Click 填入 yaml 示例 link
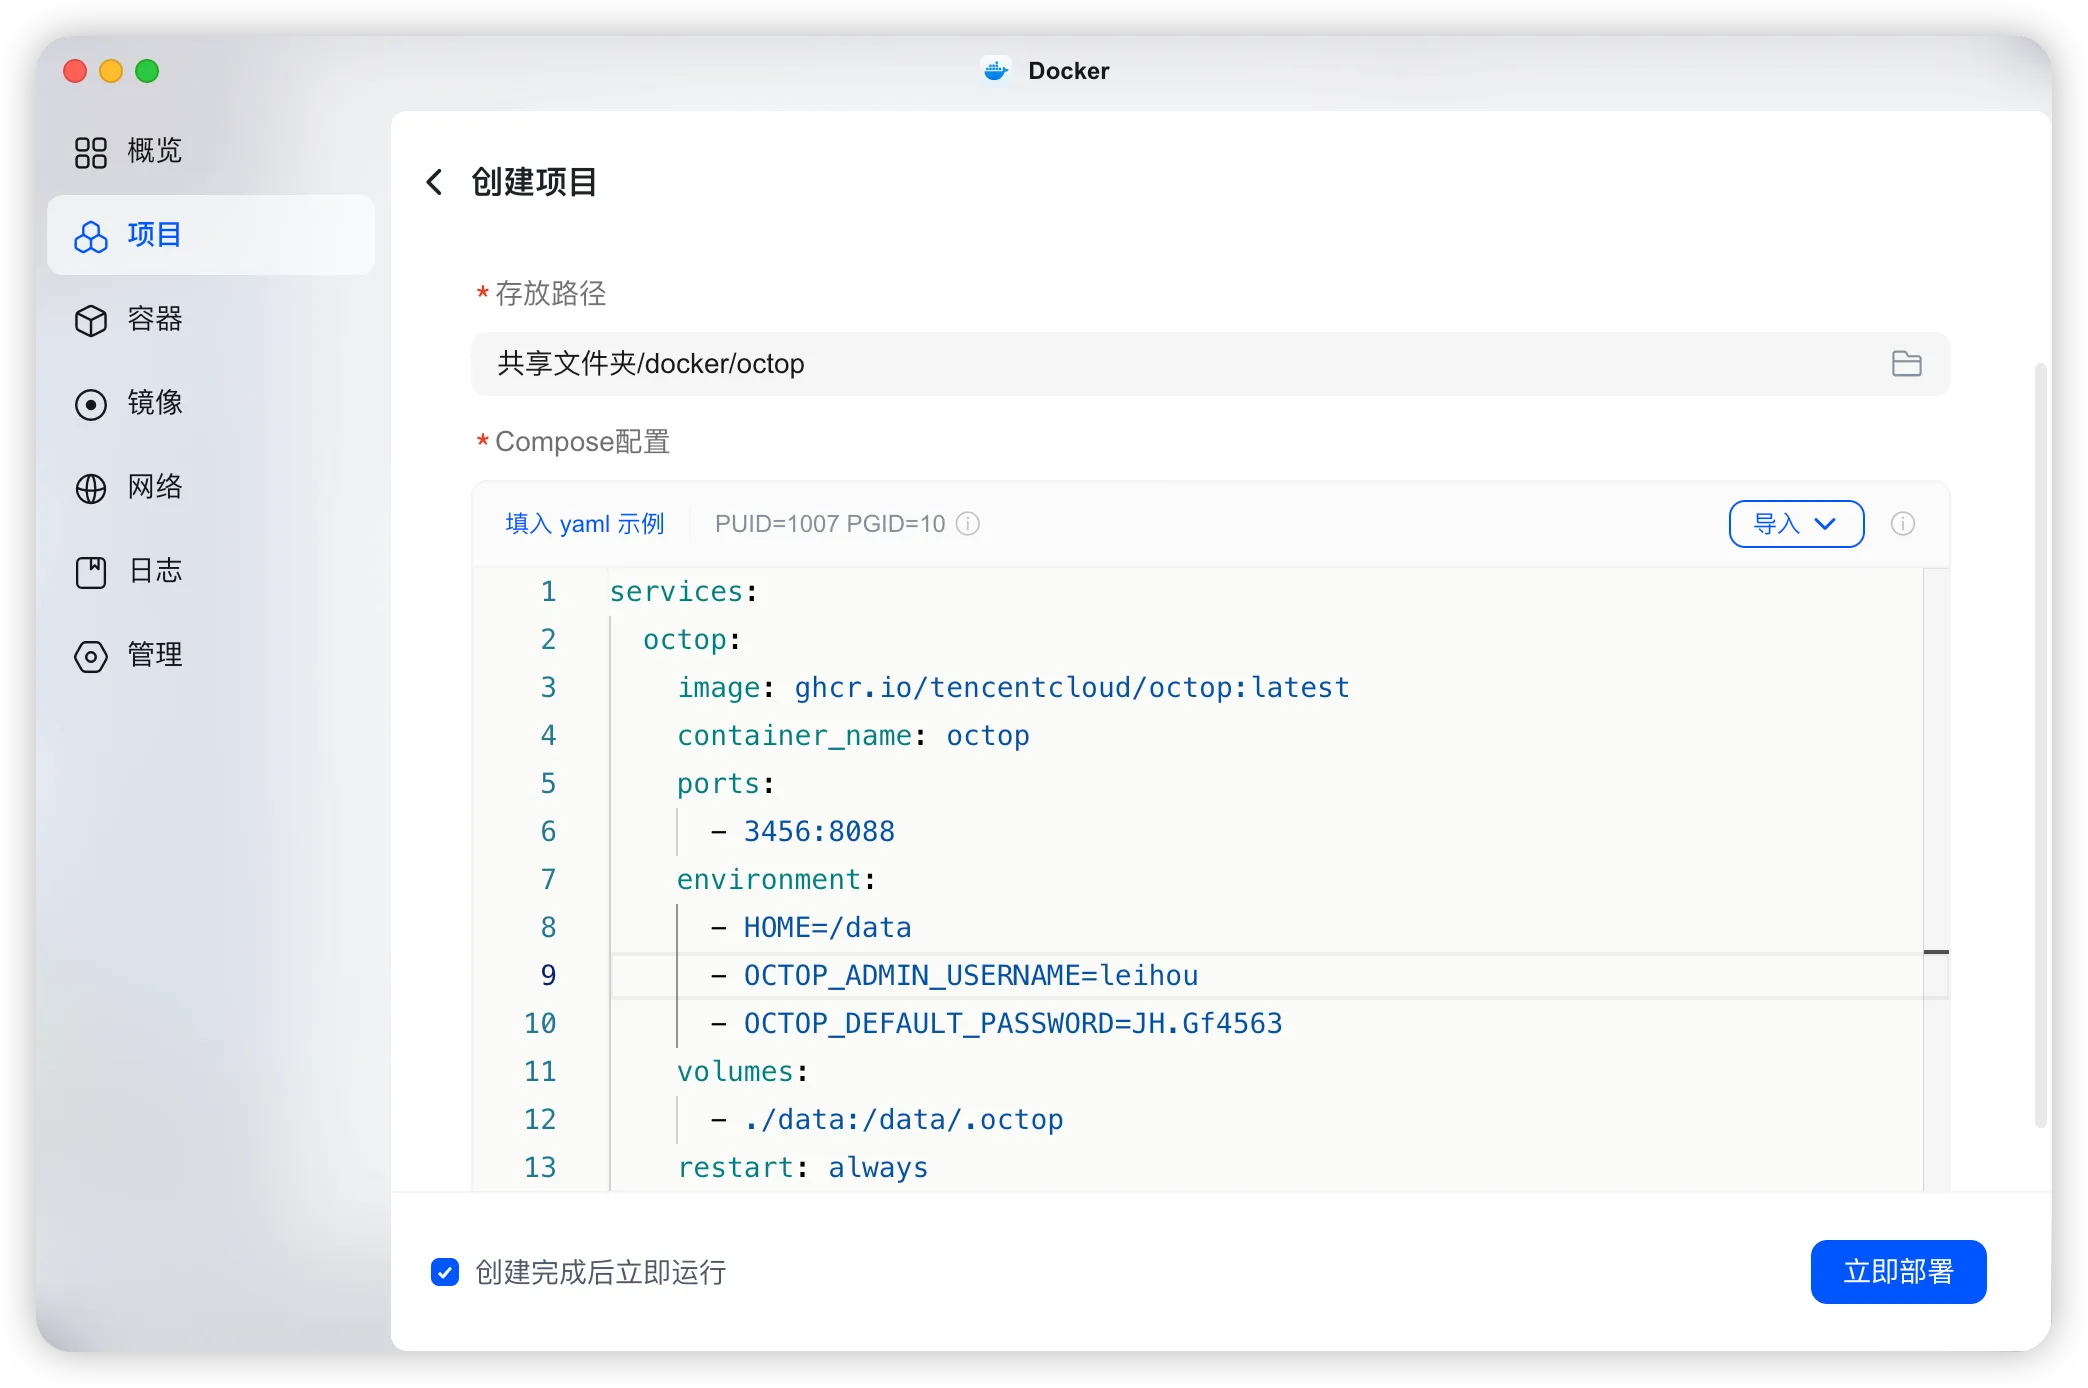Viewport: 2088px width, 1388px height. point(585,524)
